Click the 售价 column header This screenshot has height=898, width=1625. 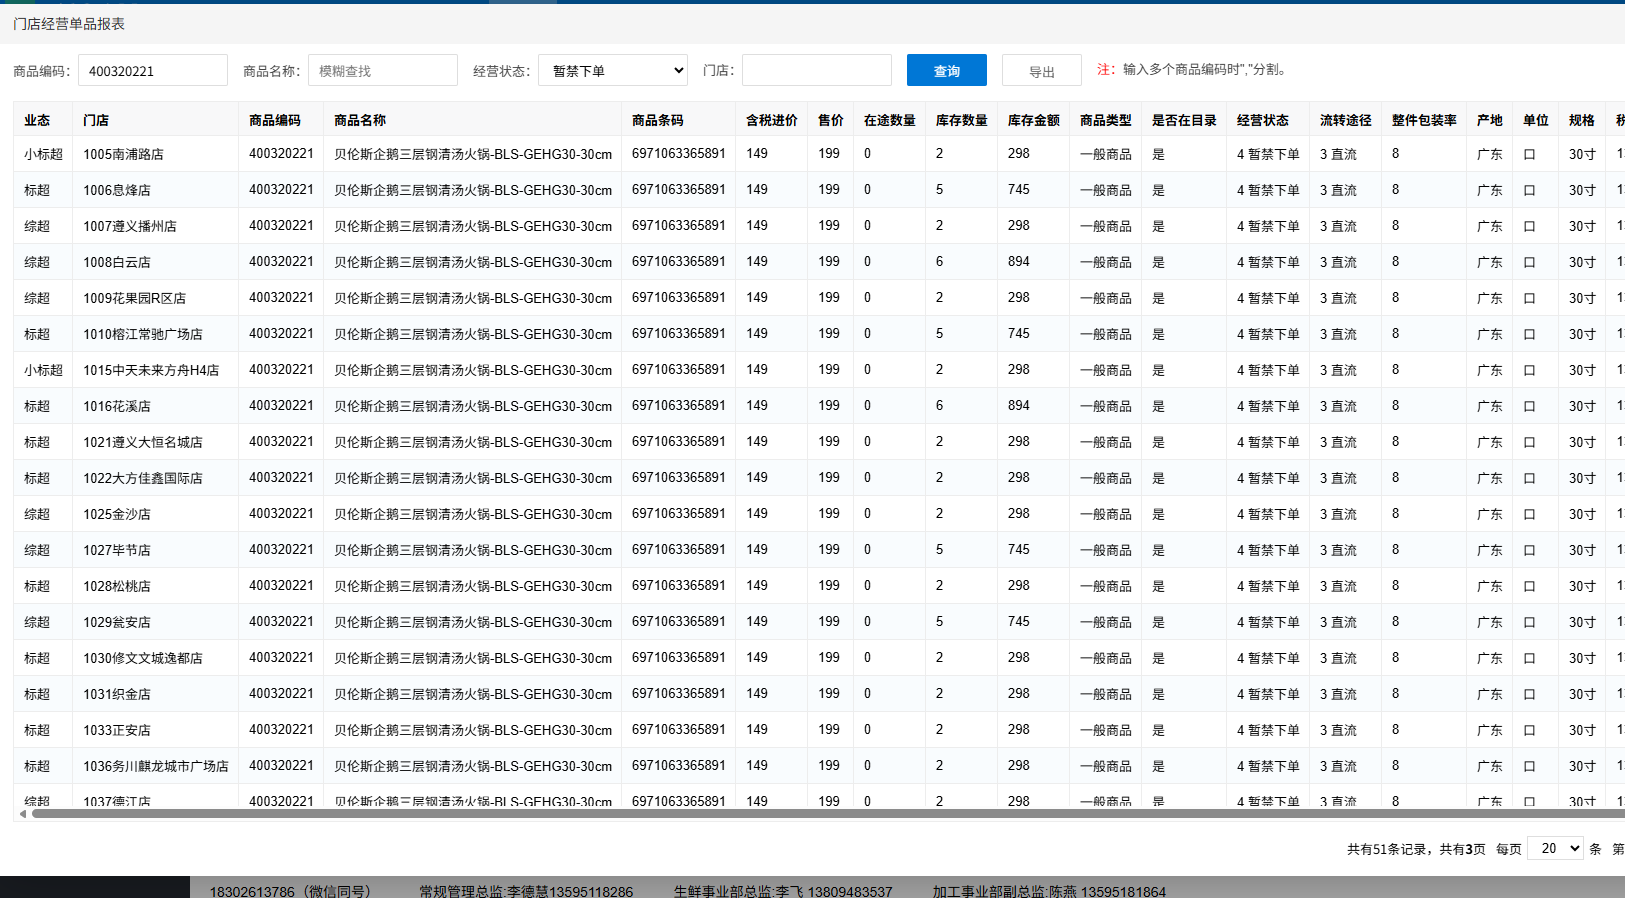830,120
